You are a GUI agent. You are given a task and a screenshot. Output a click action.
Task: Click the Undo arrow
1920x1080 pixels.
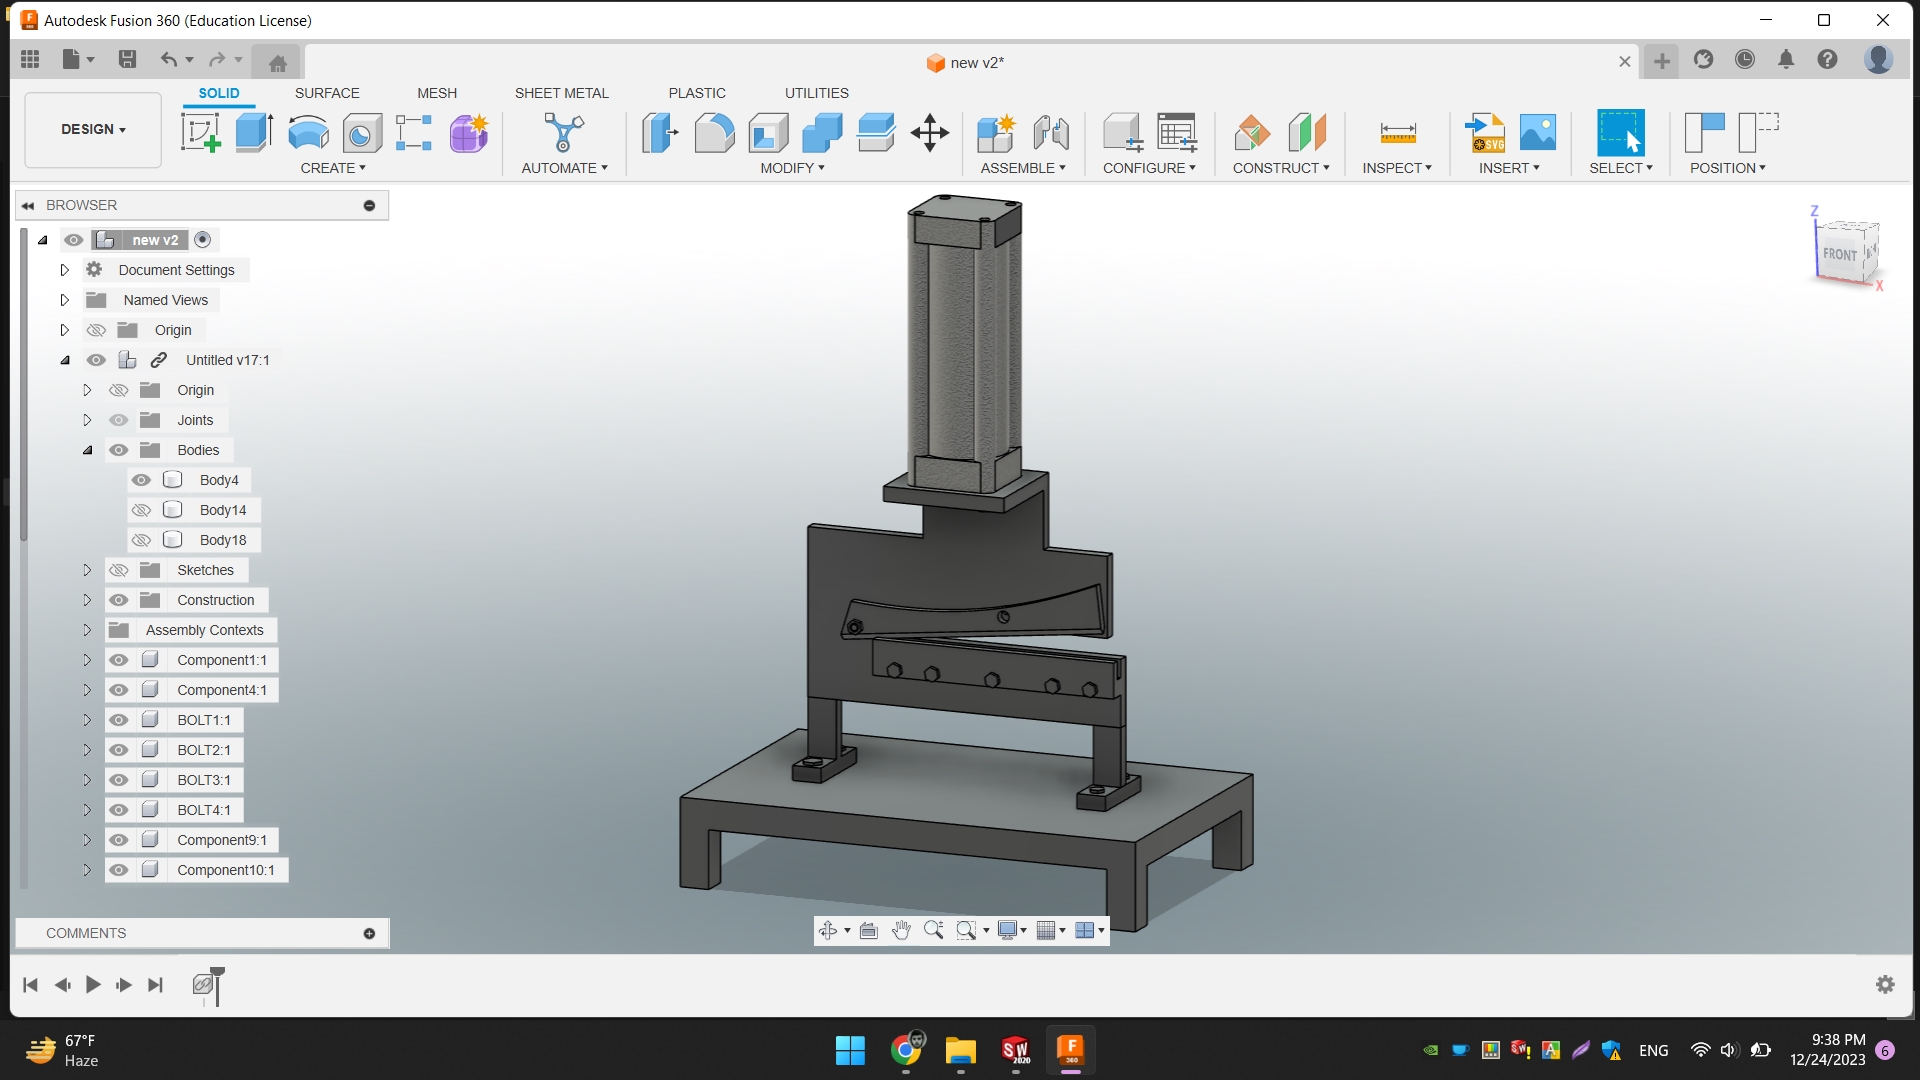coord(168,60)
